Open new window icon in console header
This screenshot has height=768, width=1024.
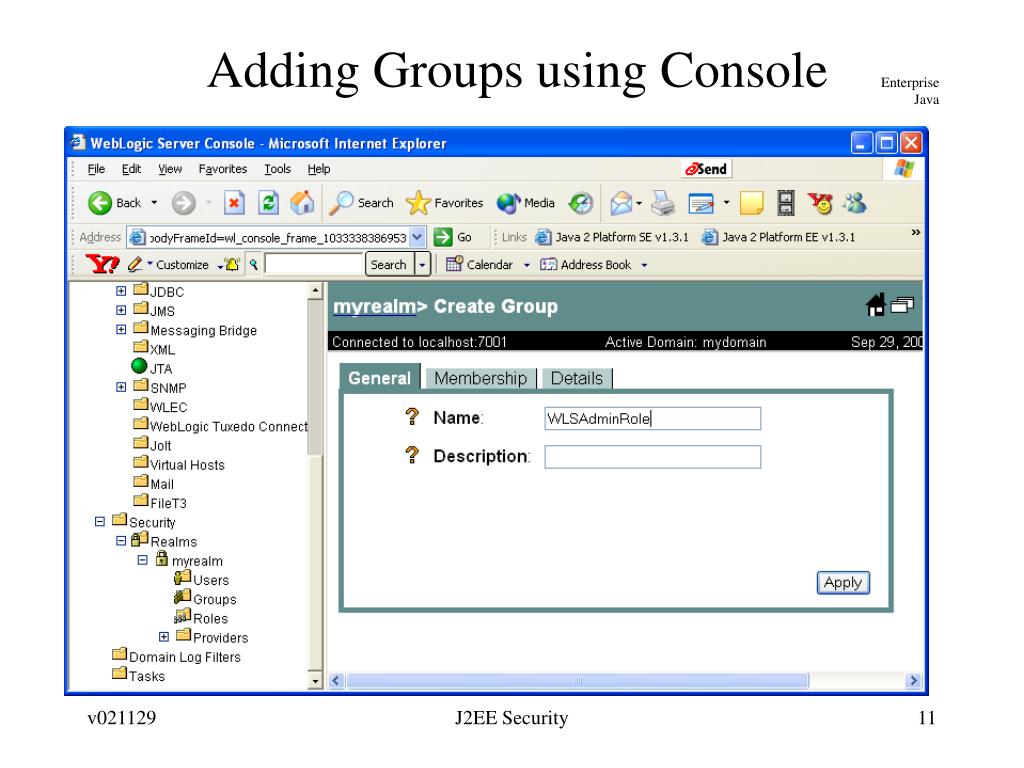click(x=903, y=305)
